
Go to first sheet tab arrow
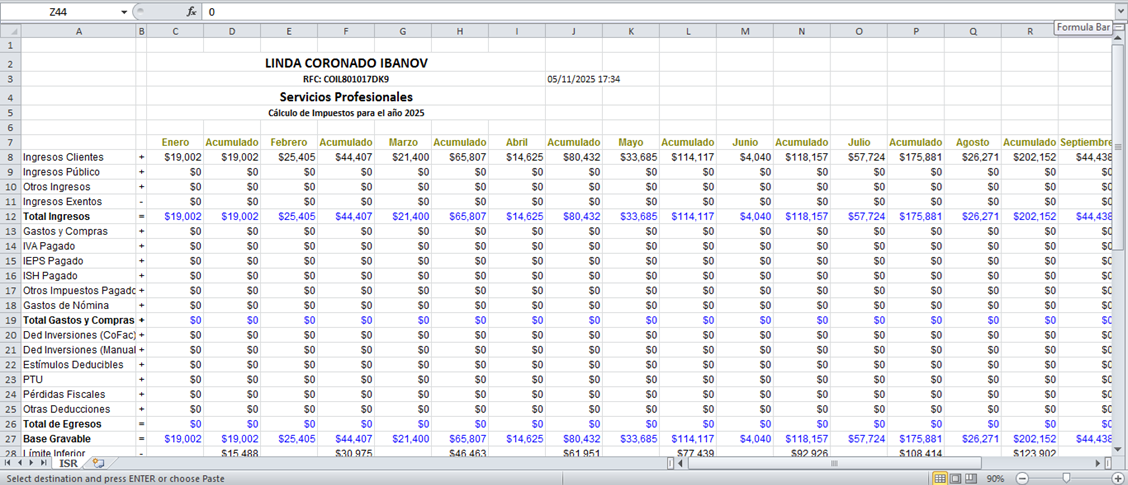8,464
